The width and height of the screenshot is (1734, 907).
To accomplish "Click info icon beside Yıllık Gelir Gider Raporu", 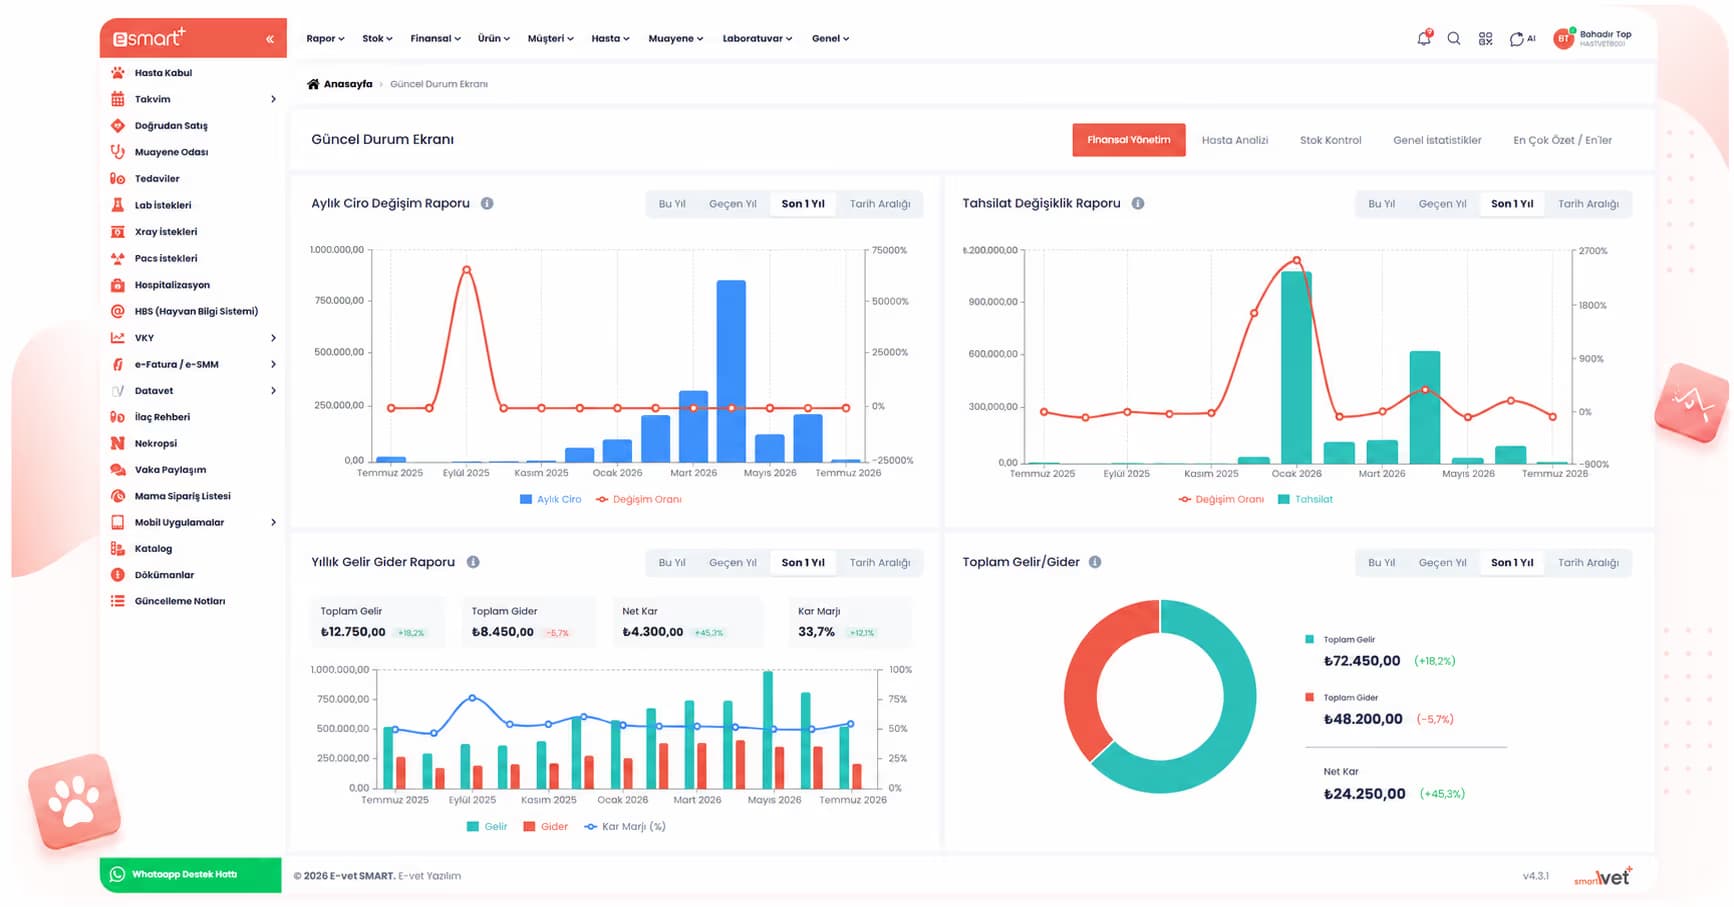I will click(x=473, y=562).
